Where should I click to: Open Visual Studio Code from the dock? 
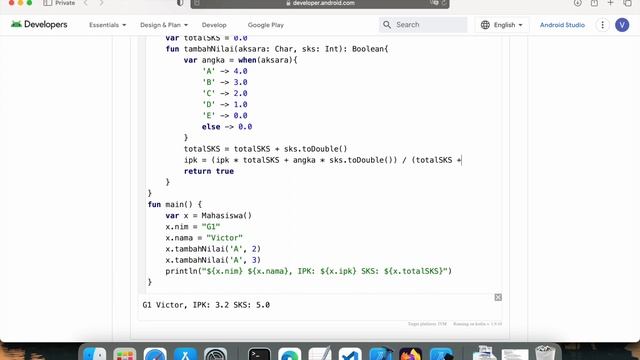coord(350,353)
